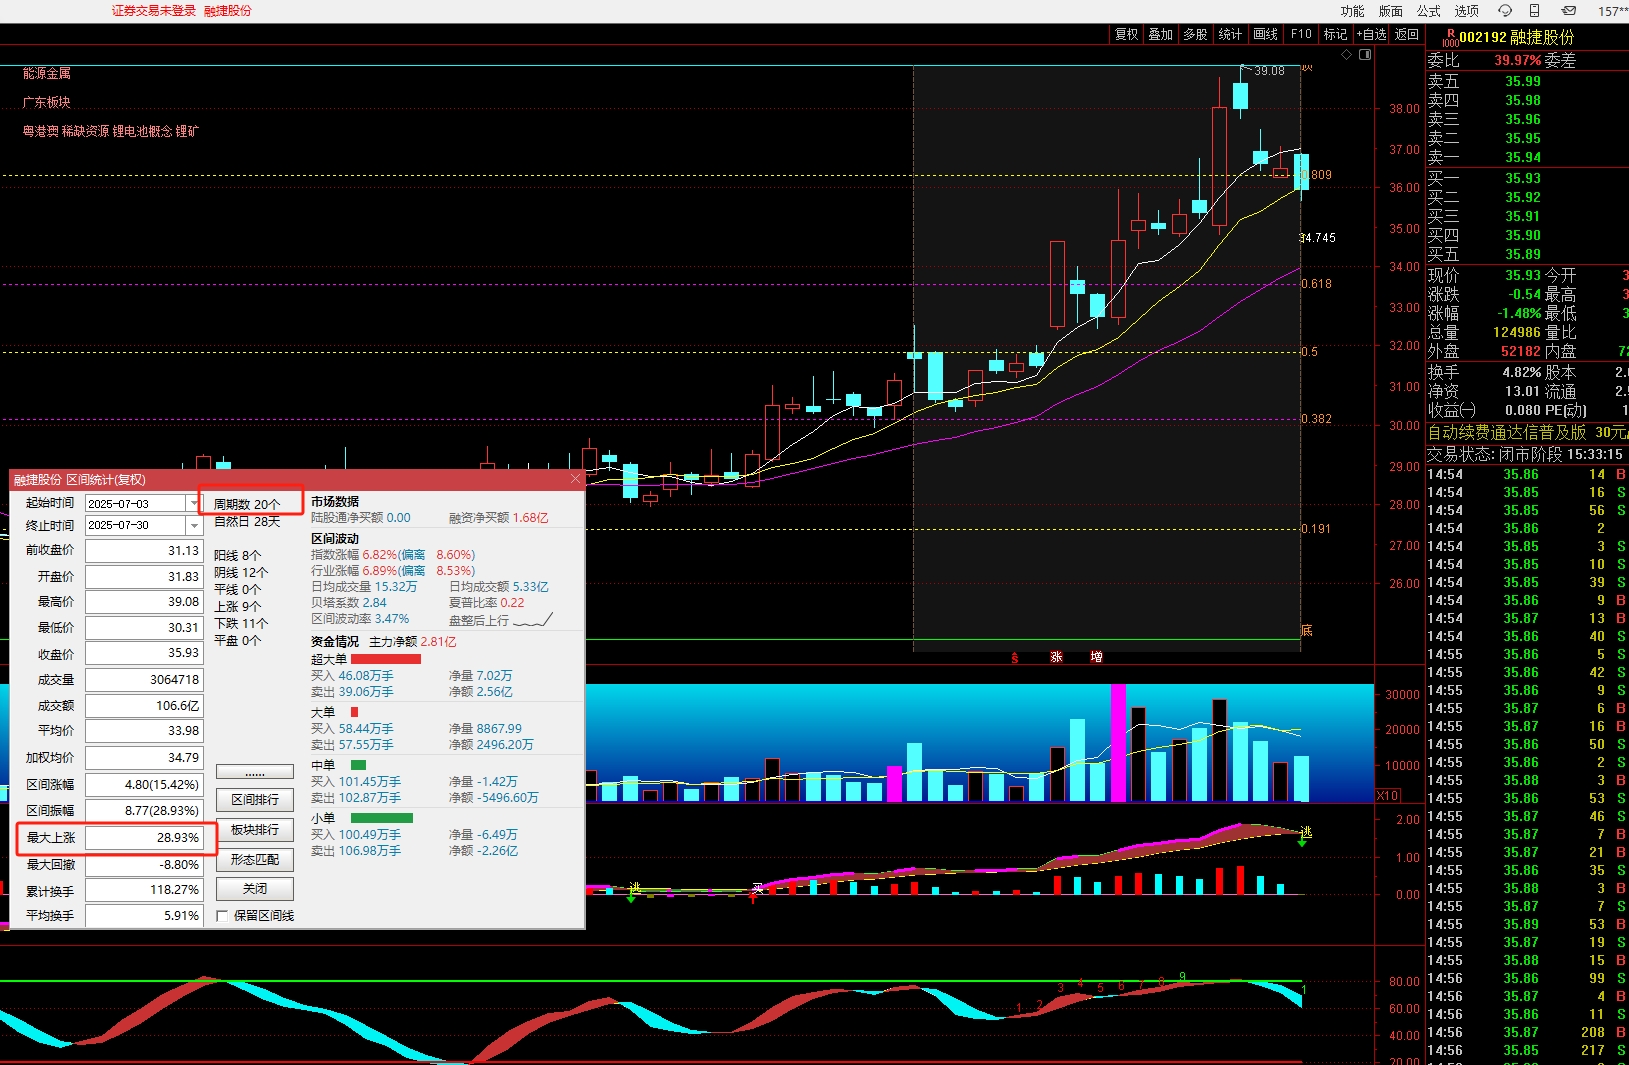1629x1065 pixels.
Task: Open the mail envelope icon
Action: [x=1568, y=11]
